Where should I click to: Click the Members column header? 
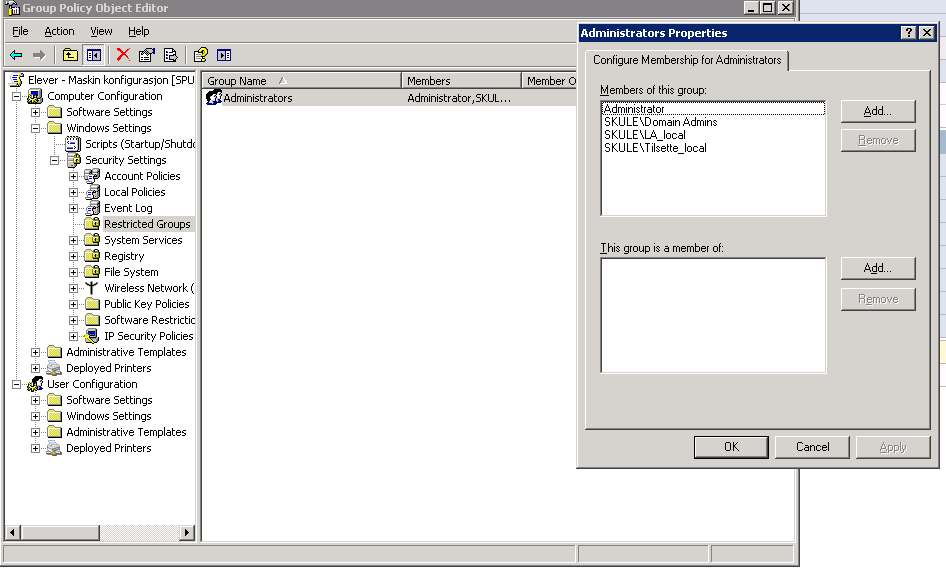(x=461, y=81)
